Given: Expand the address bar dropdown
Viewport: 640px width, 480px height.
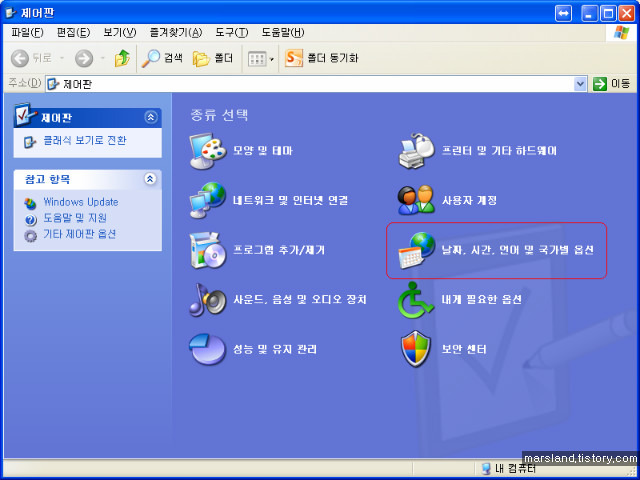Looking at the screenshot, I should (x=580, y=84).
